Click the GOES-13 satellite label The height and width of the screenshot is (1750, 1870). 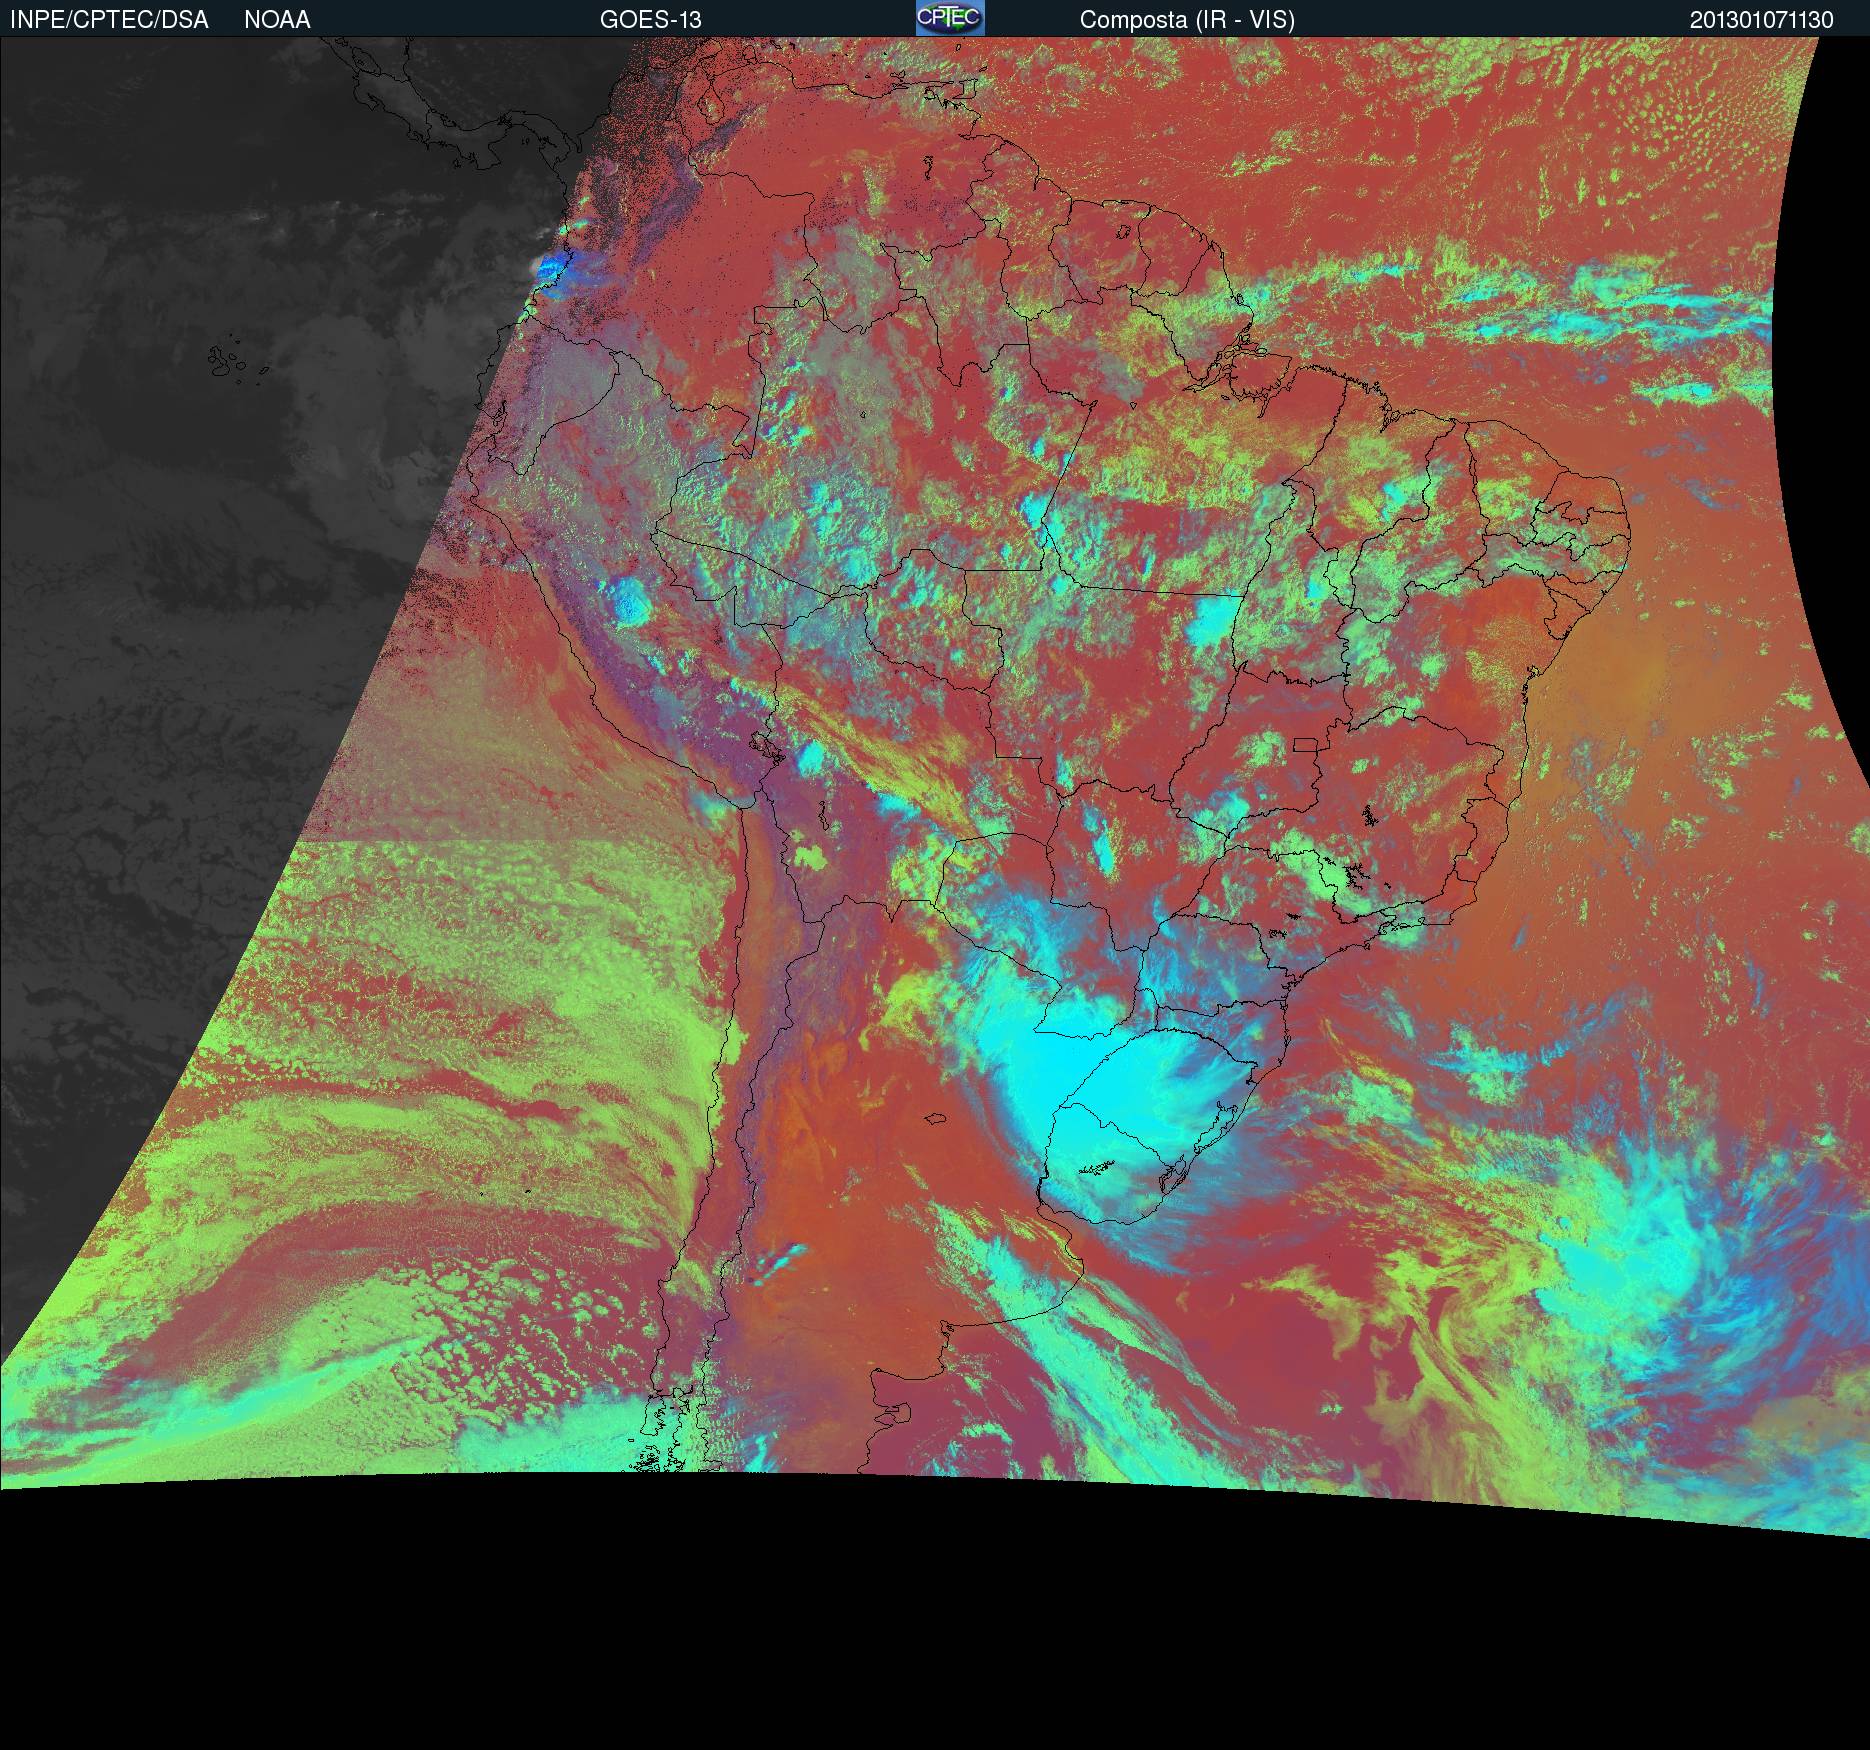click(650, 20)
